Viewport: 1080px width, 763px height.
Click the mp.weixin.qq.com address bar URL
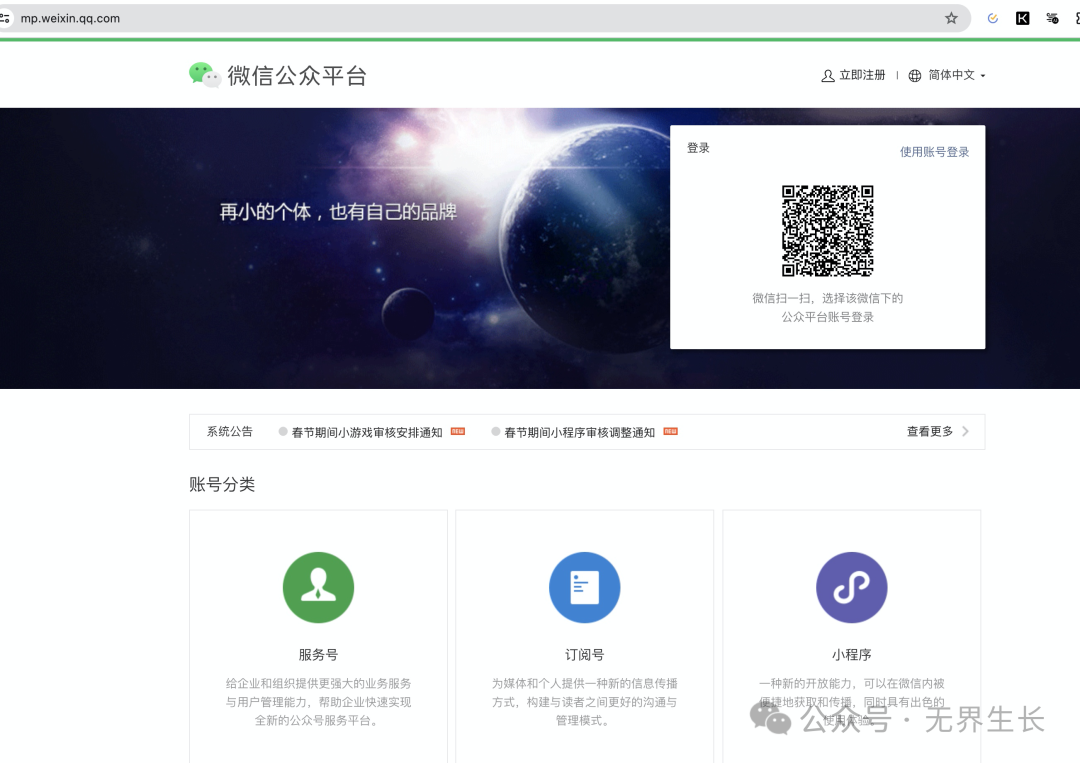[70, 19]
